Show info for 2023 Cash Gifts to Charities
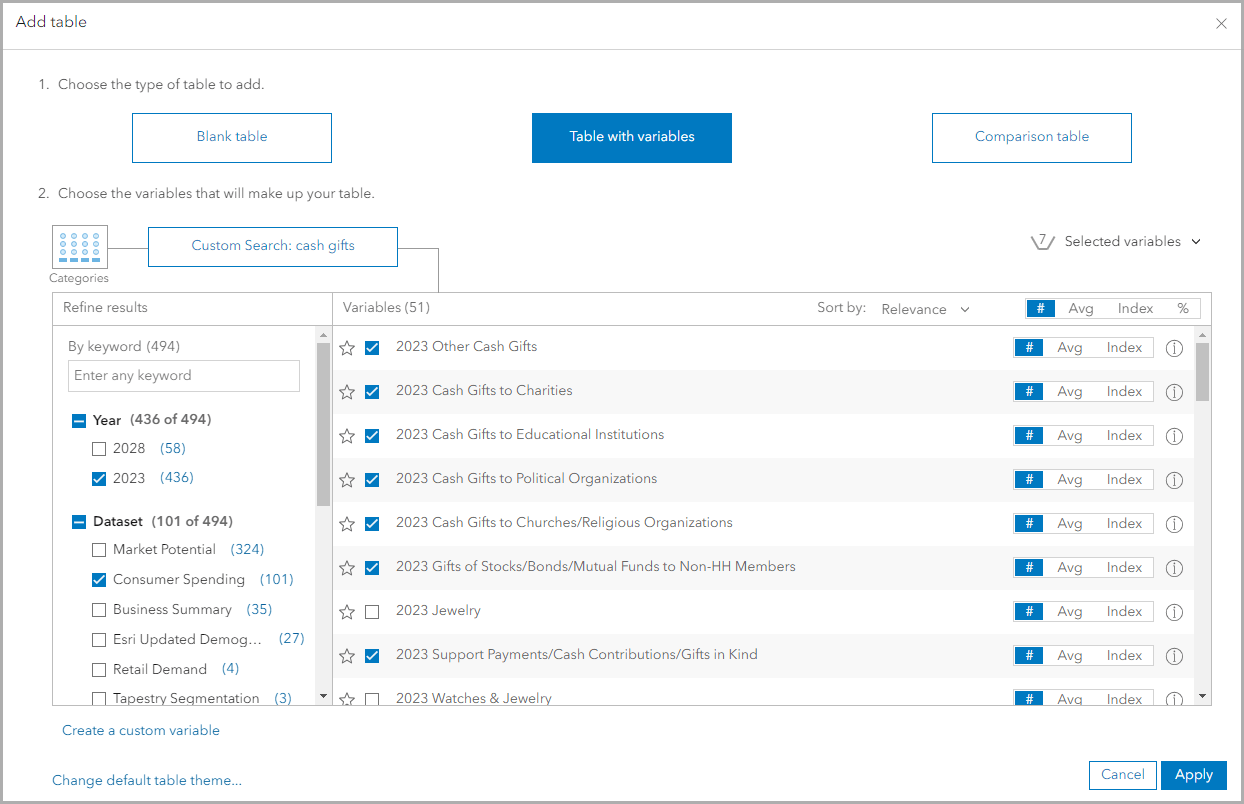Viewport: 1244px width, 804px height. (x=1175, y=392)
